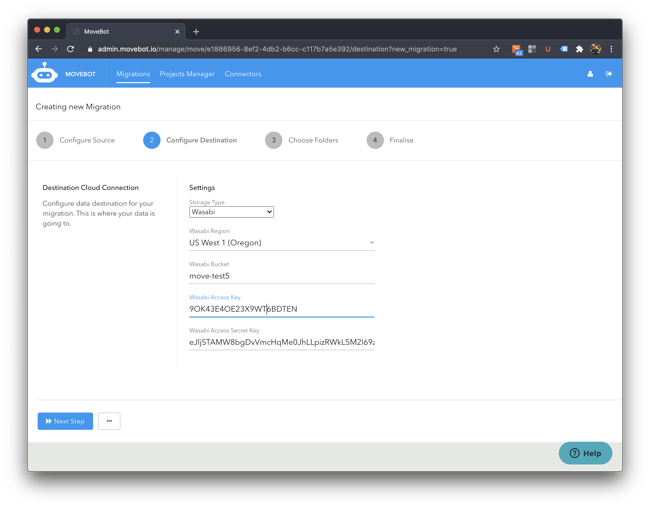The width and height of the screenshot is (650, 508).
Task: Click the MoveBot robot logo
Action: coord(44,73)
